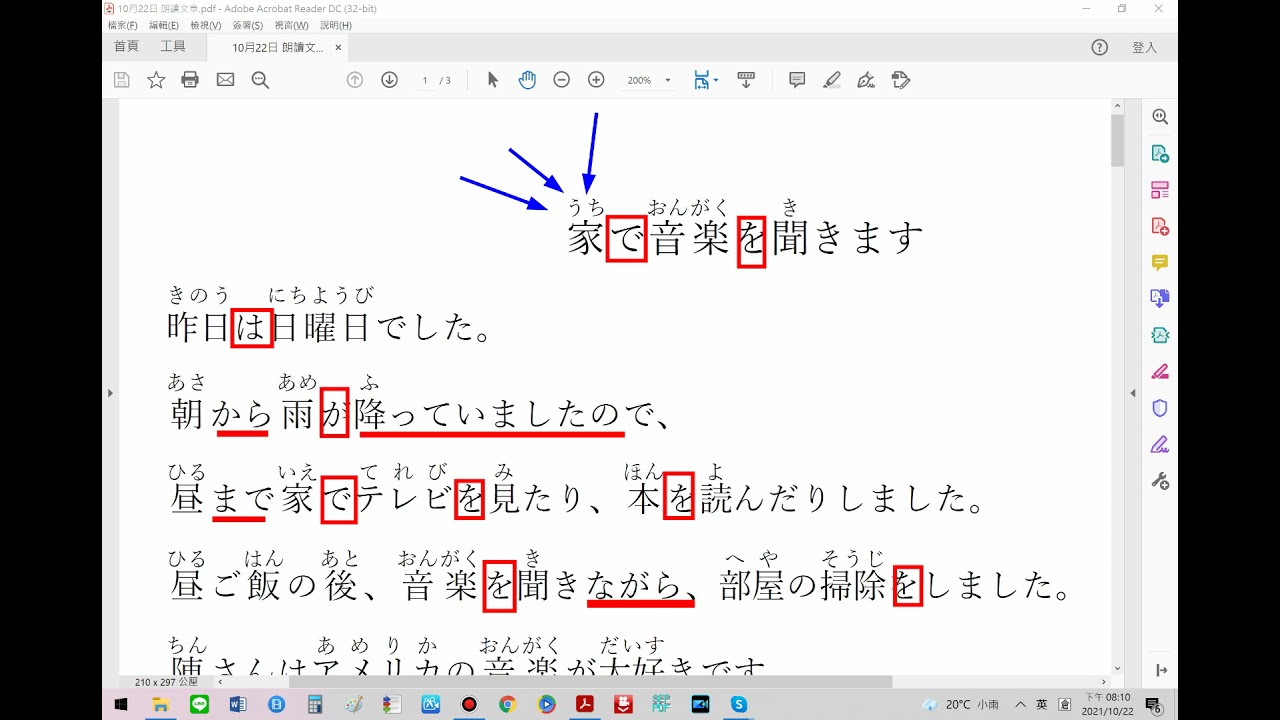Go to previous page arrow
The image size is (1280, 720).
[x=355, y=80]
